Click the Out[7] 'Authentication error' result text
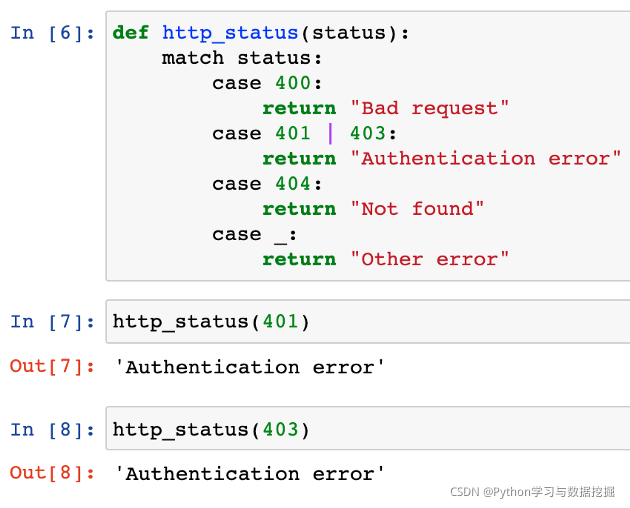 click(x=249, y=367)
